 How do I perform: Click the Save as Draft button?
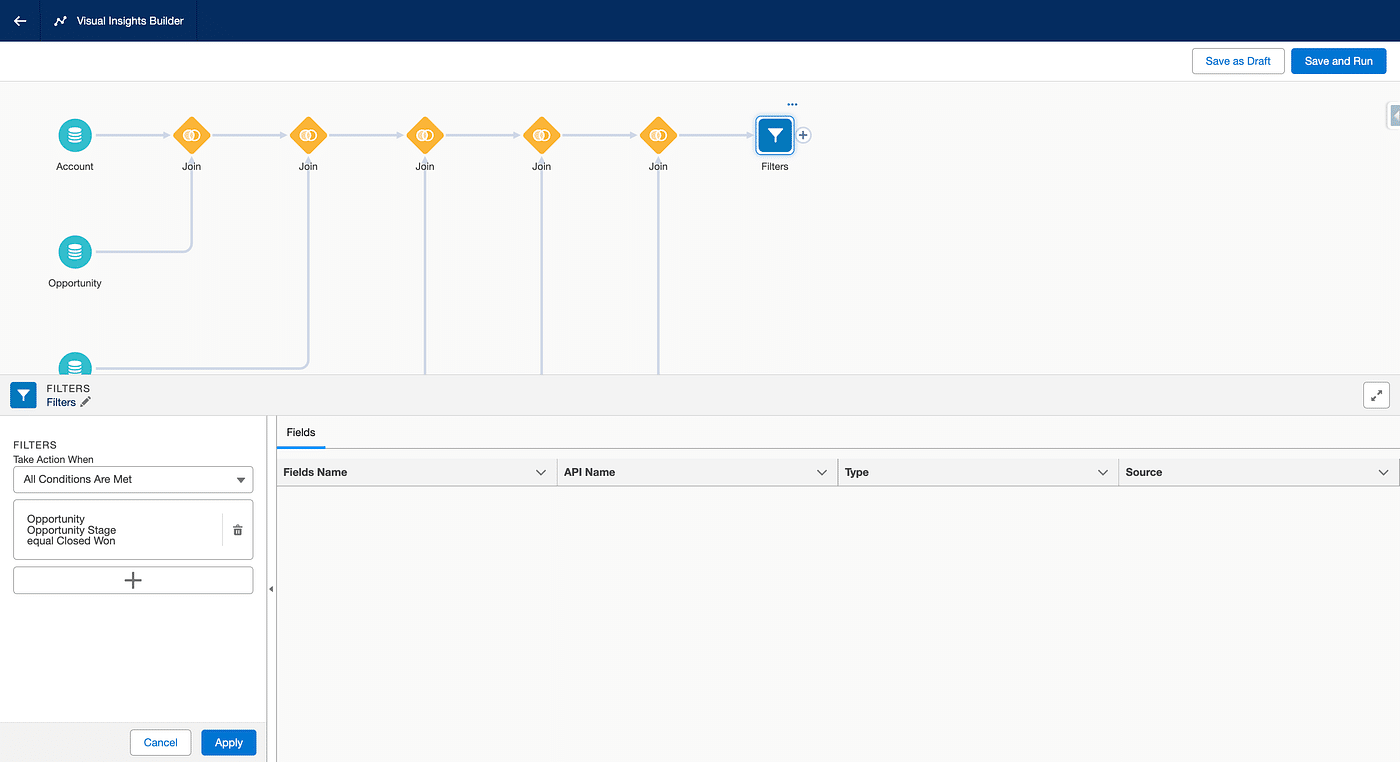(x=1238, y=61)
